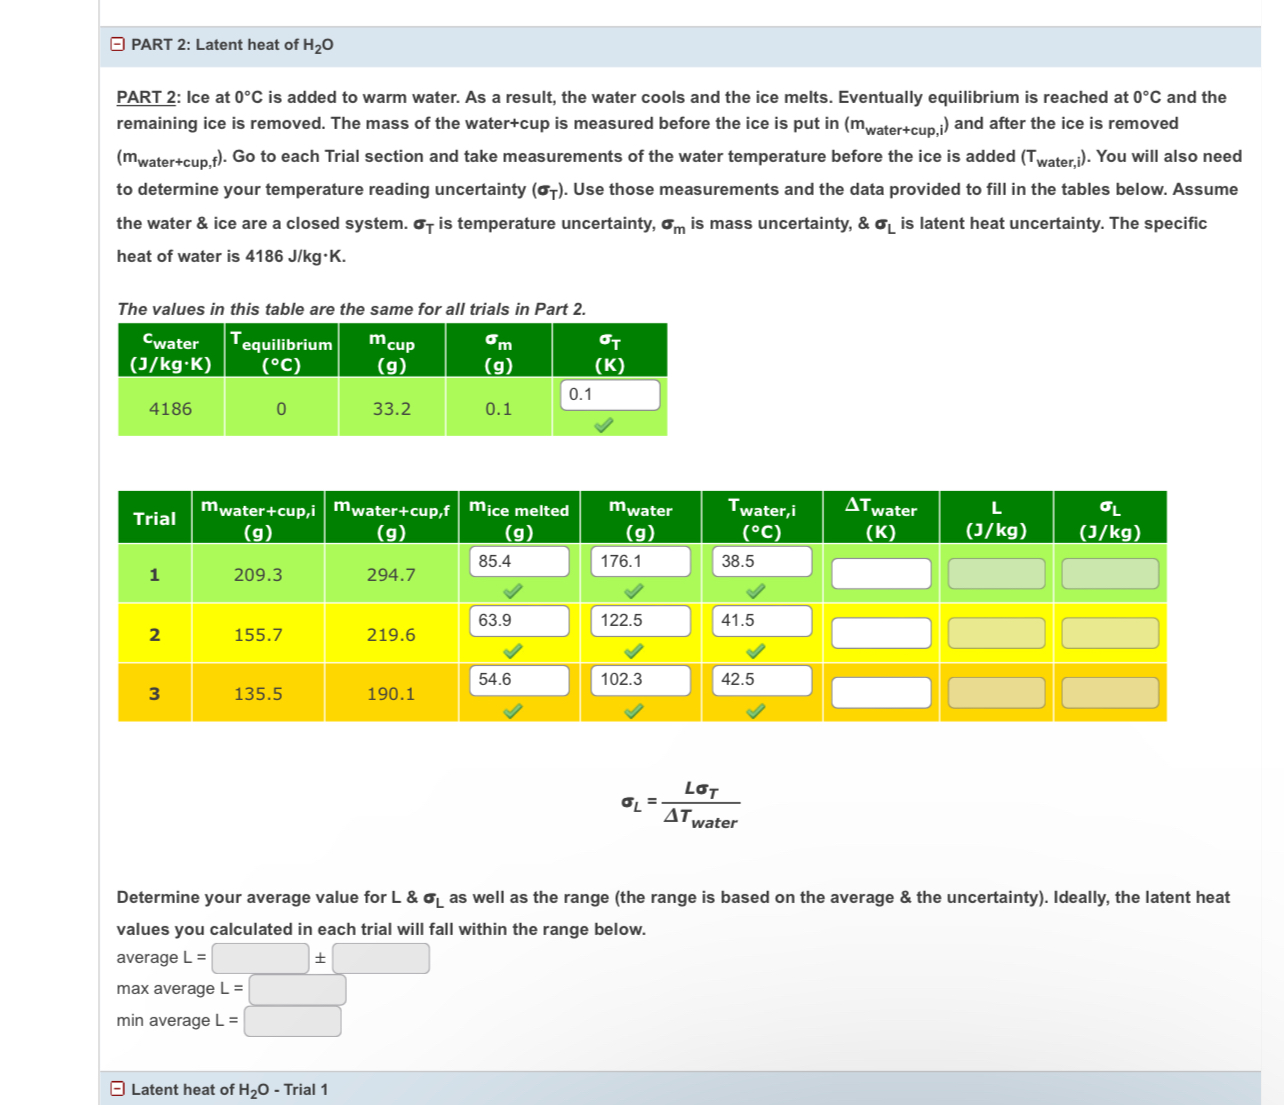Click checkmark under Trial 2 m water 122.5
Screen dimensions: 1284x1105
point(634,651)
